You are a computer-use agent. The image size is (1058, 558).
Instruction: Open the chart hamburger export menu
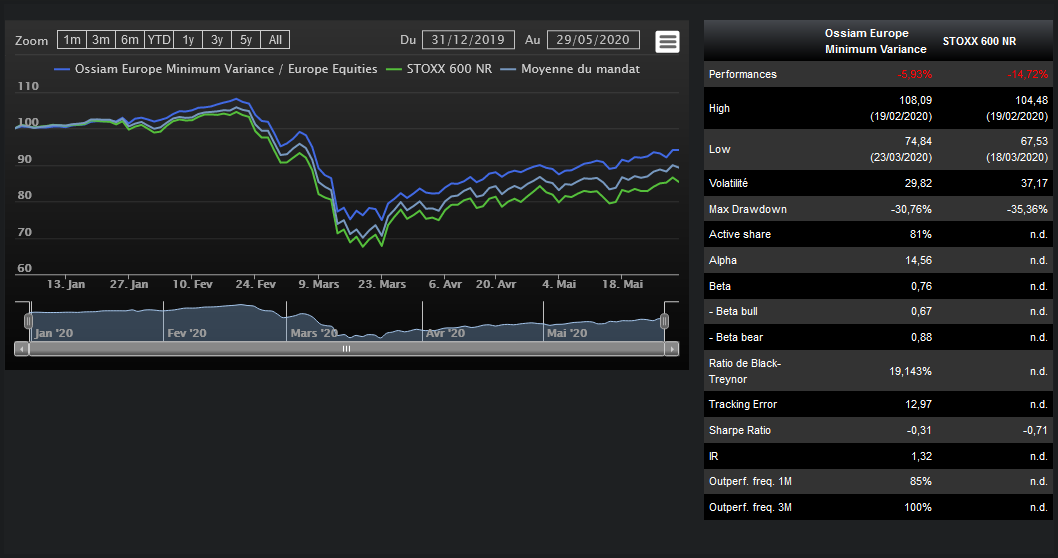tap(667, 42)
